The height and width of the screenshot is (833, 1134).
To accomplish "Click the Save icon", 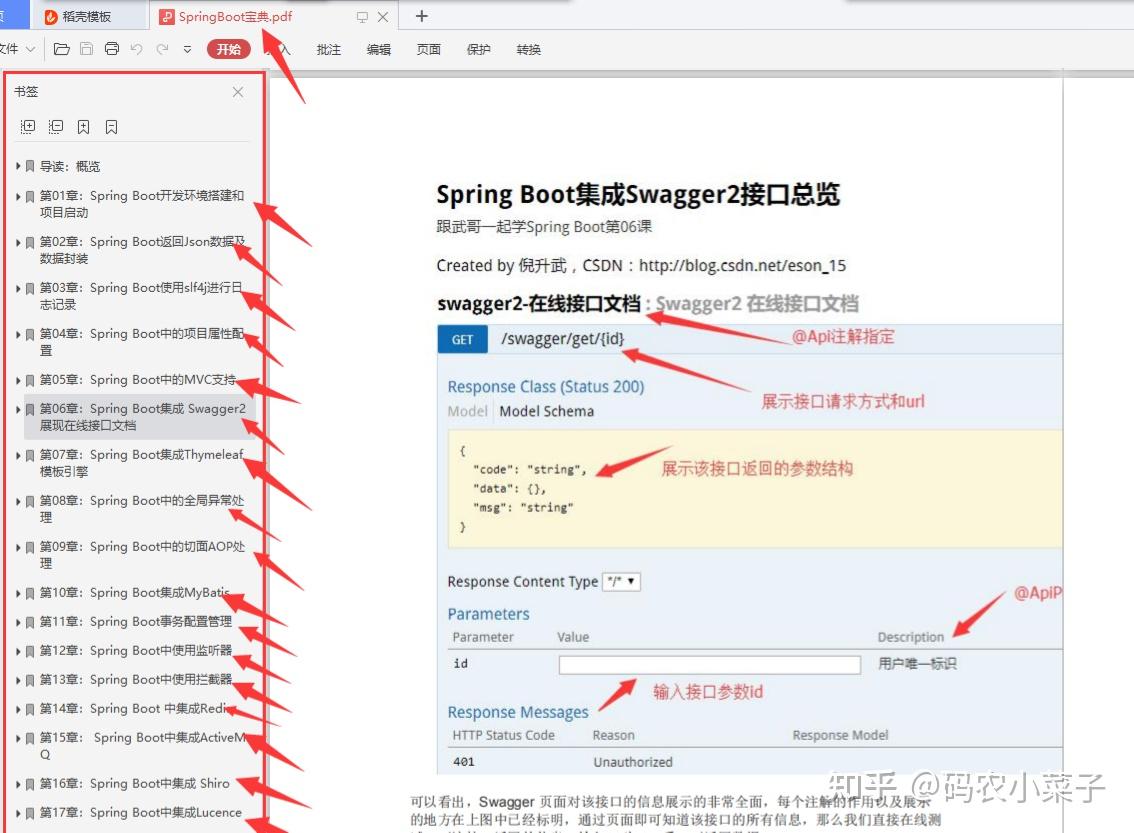I will point(86,48).
